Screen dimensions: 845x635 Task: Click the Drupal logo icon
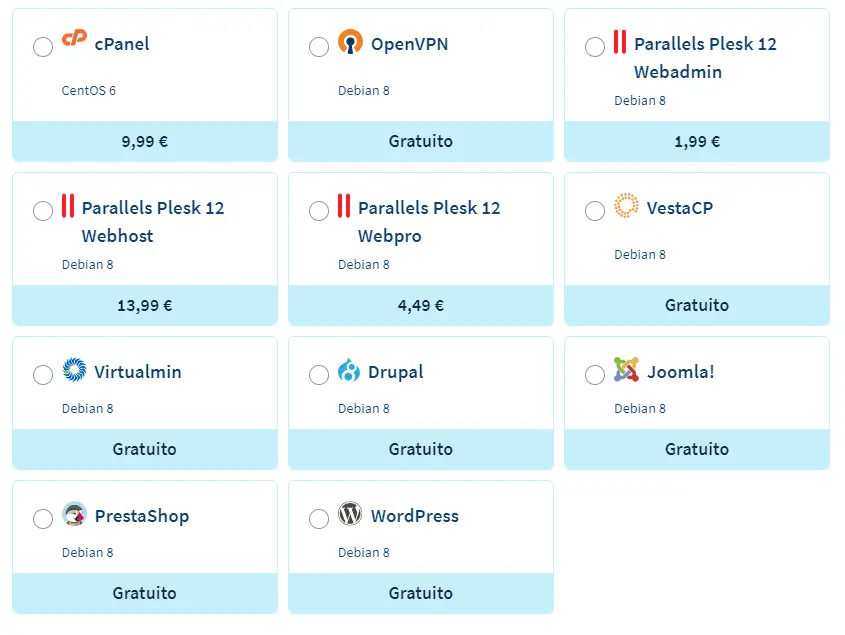coord(350,370)
